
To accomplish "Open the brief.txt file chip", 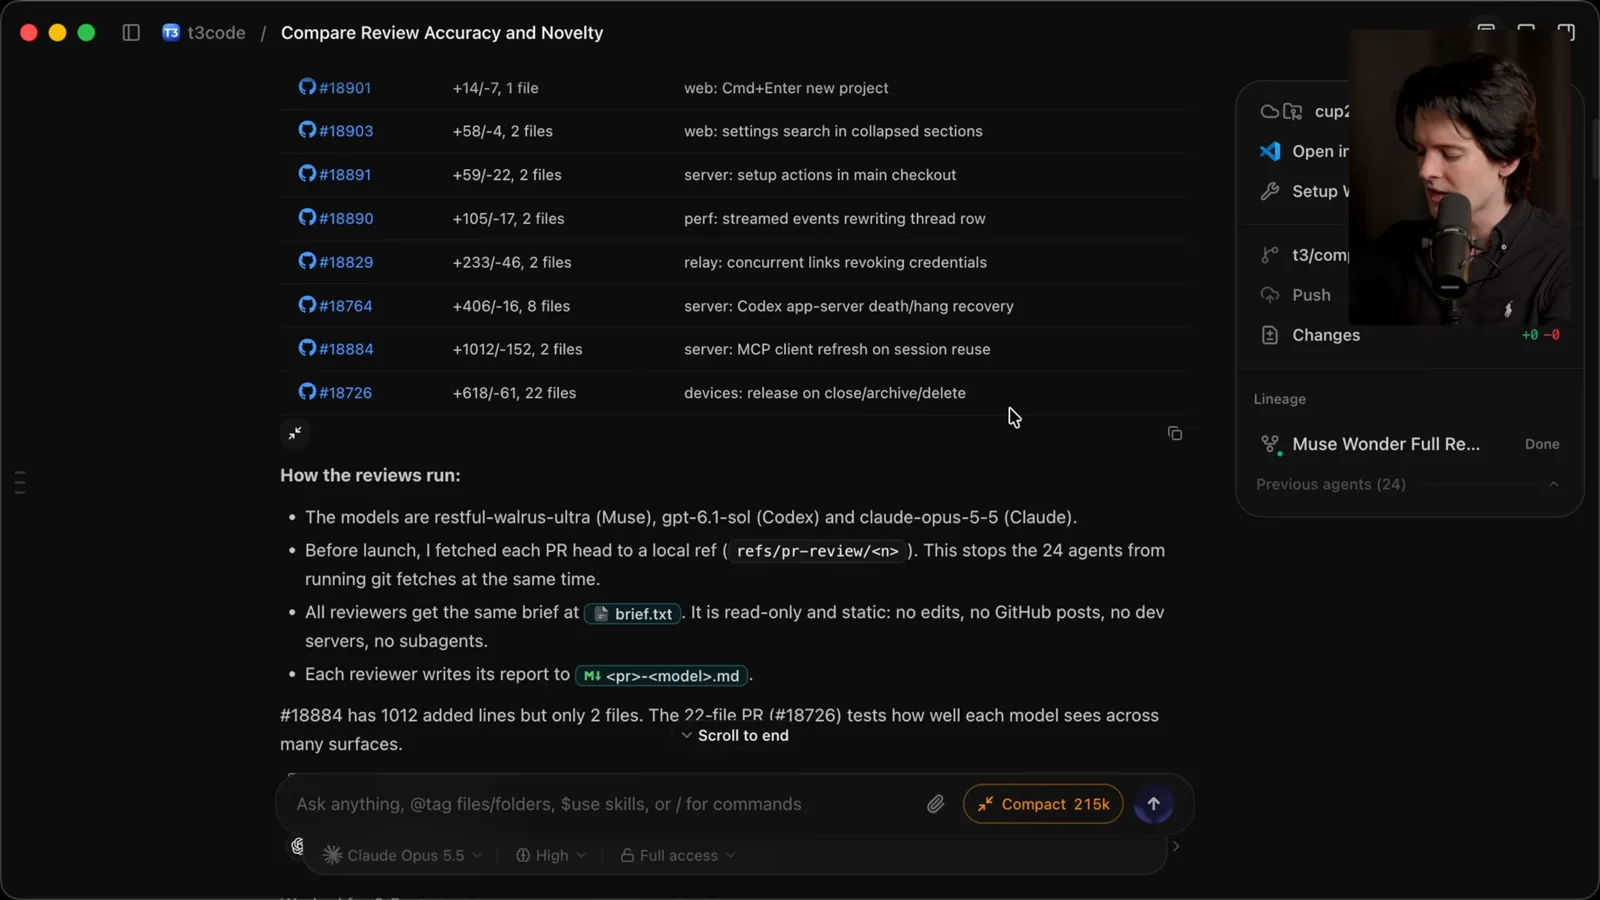I will pyautogui.click(x=633, y=614).
